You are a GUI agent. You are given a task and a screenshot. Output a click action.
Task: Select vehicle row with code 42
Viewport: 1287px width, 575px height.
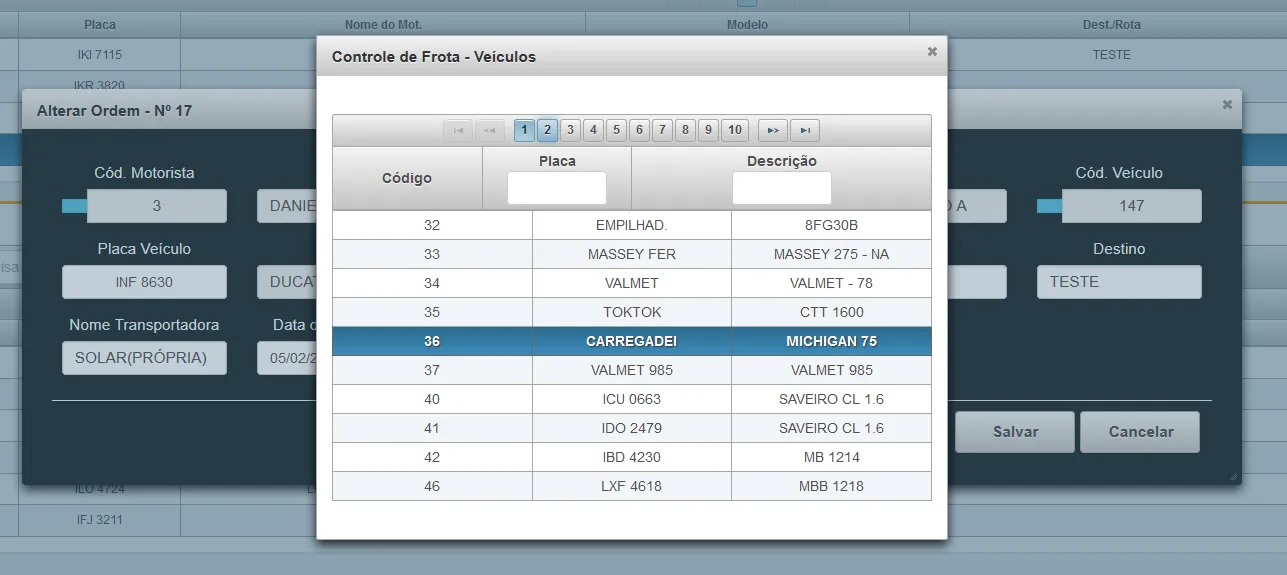click(x=632, y=457)
